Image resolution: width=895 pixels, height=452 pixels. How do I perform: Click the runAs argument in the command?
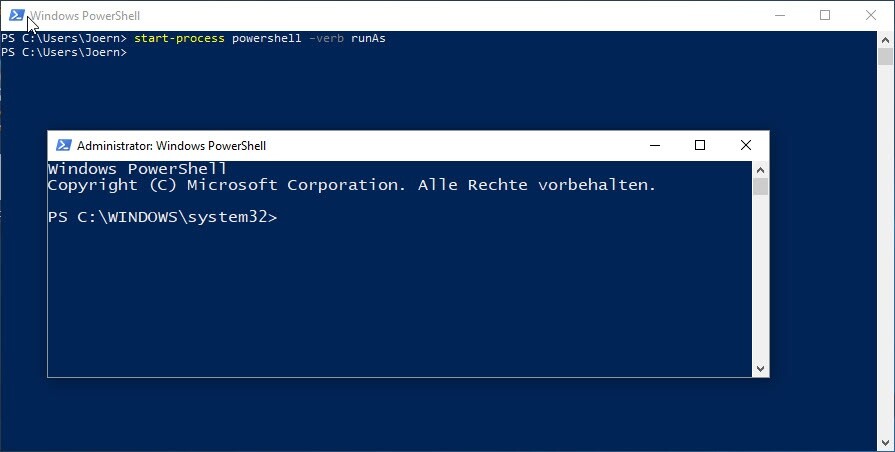point(368,38)
